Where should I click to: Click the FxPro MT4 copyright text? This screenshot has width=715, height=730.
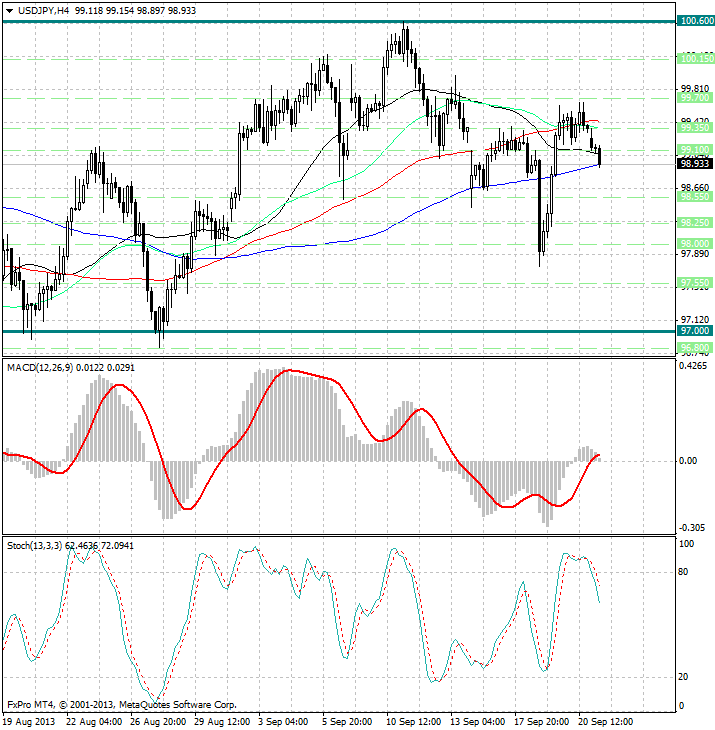click(122, 705)
